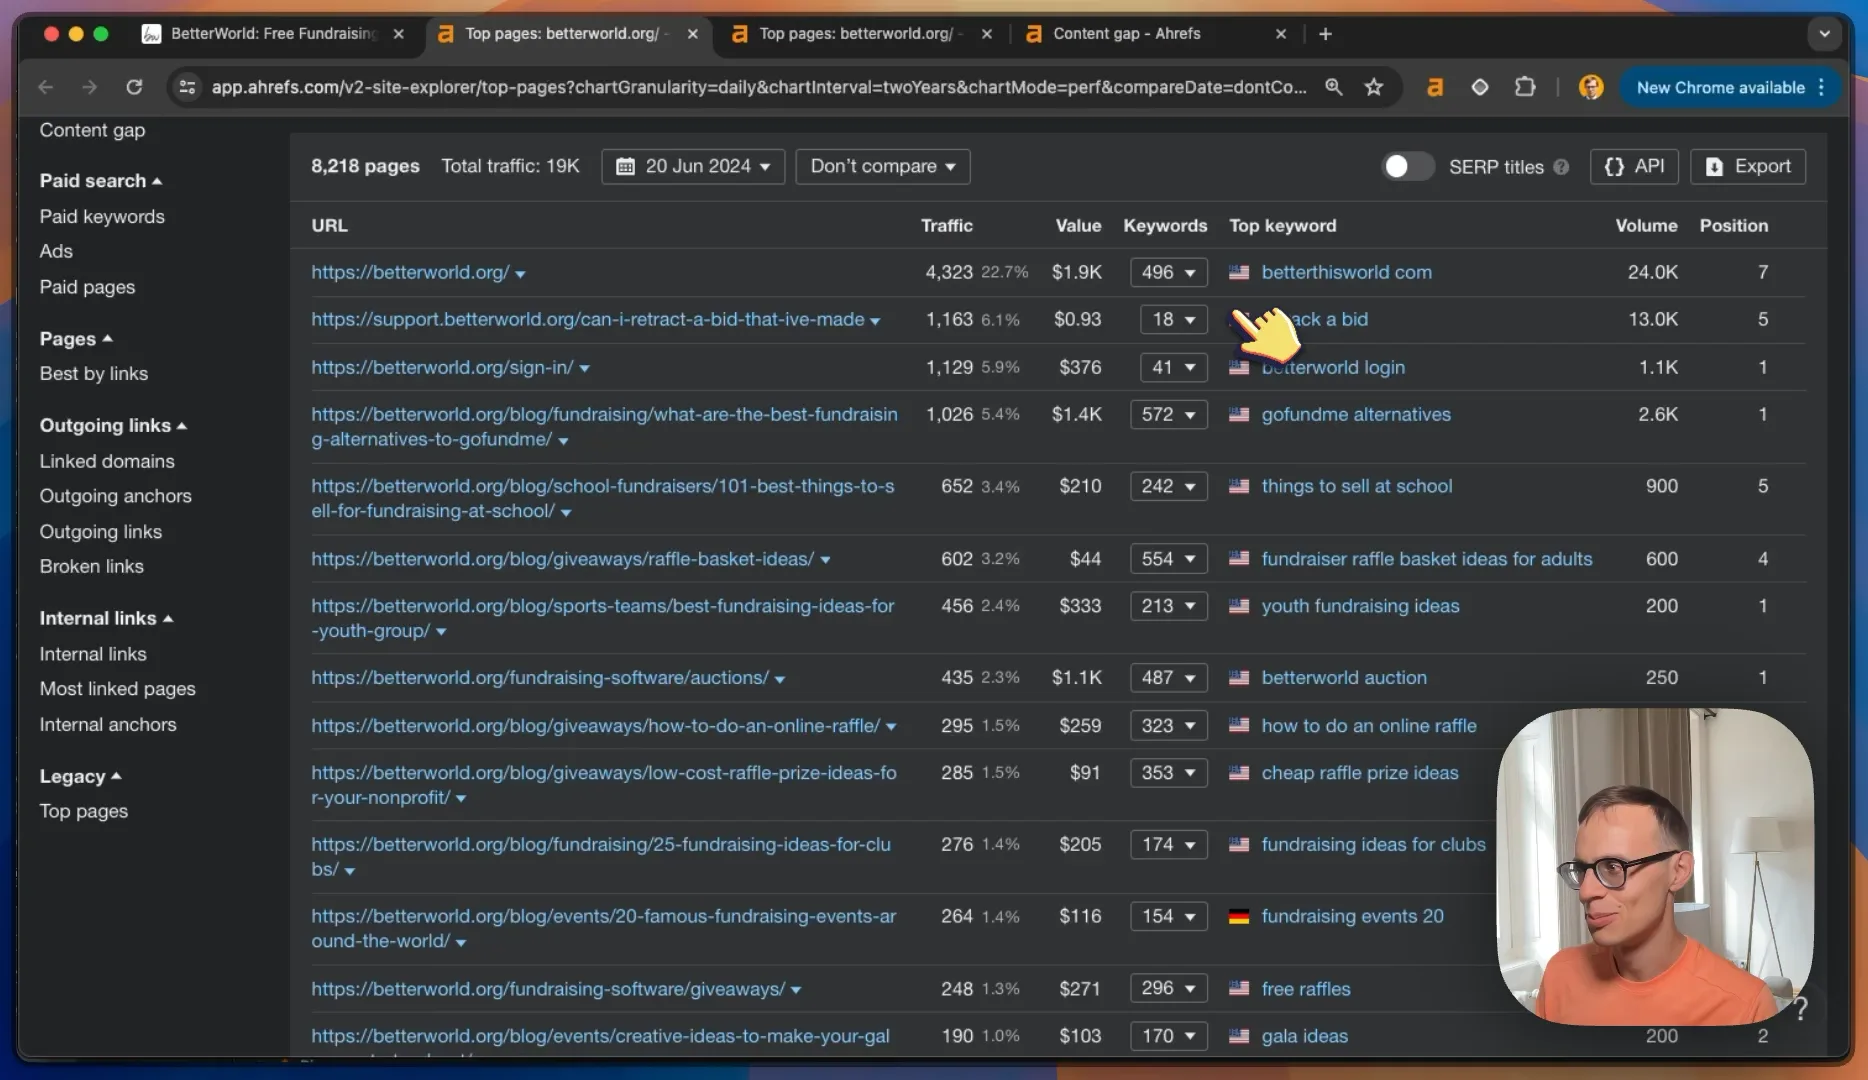Screen dimensions: 1868x1080
Task: Open the Chrome profile avatar
Action: click(x=1591, y=87)
